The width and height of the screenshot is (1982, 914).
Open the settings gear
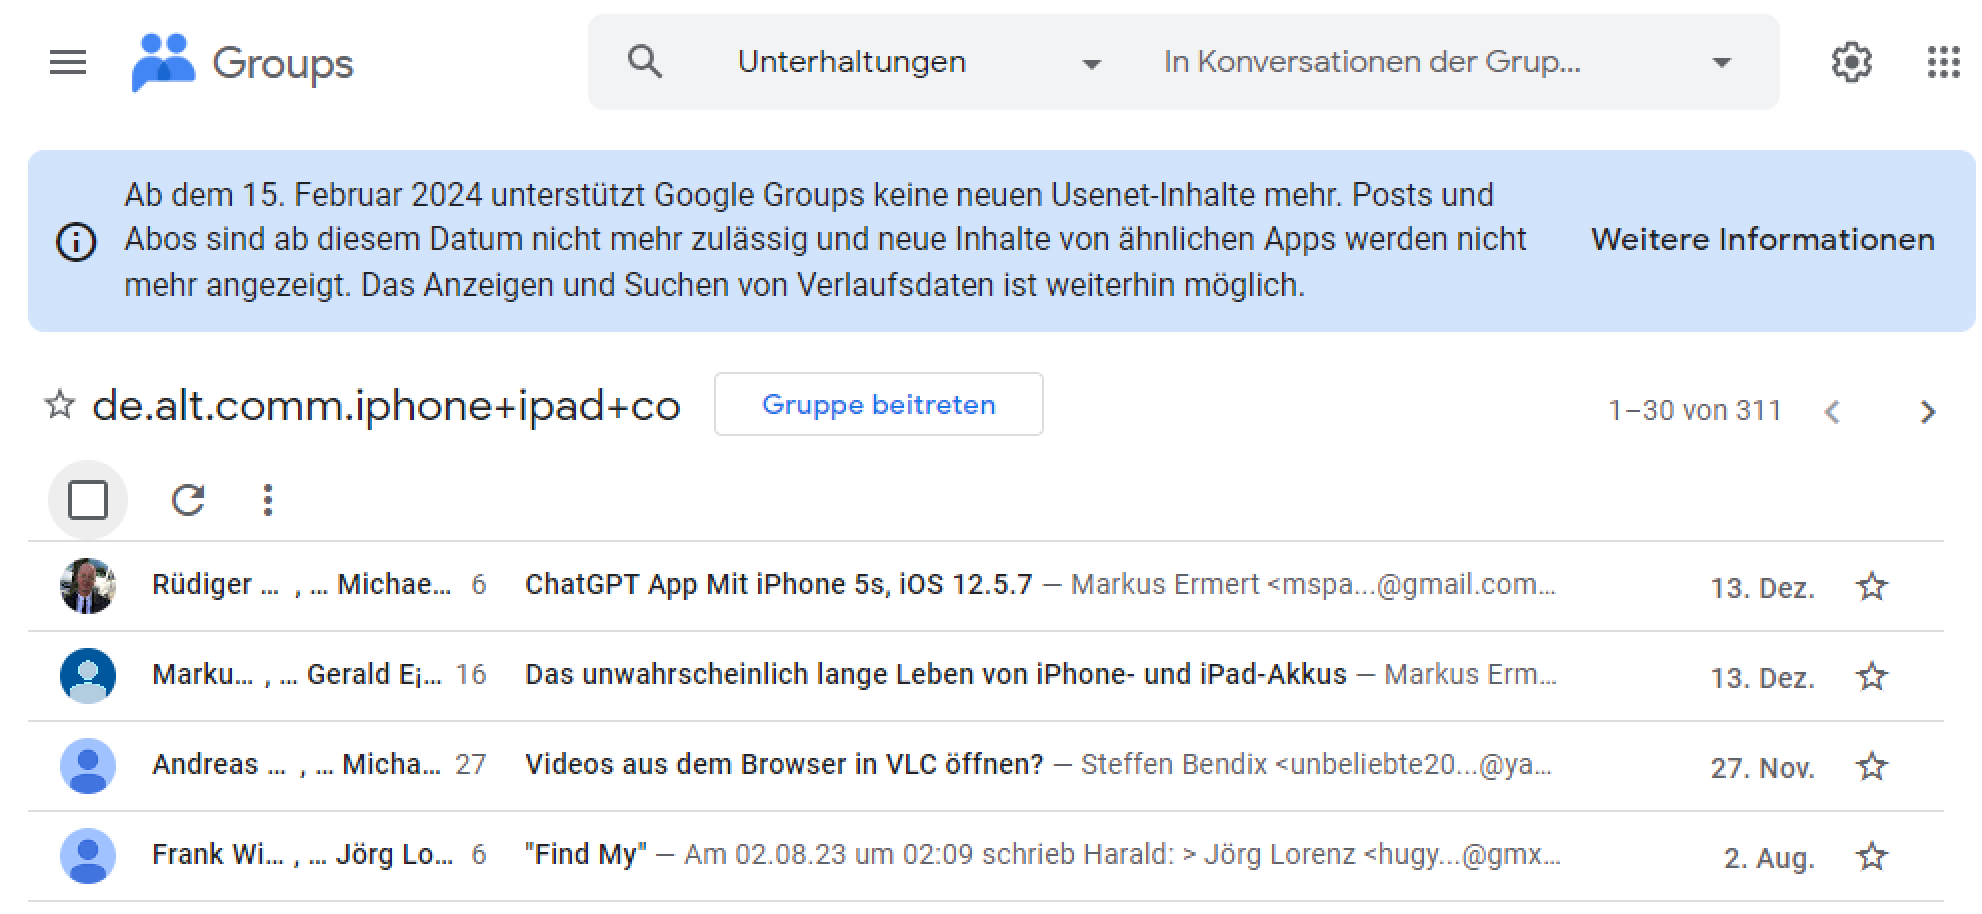click(x=1851, y=62)
